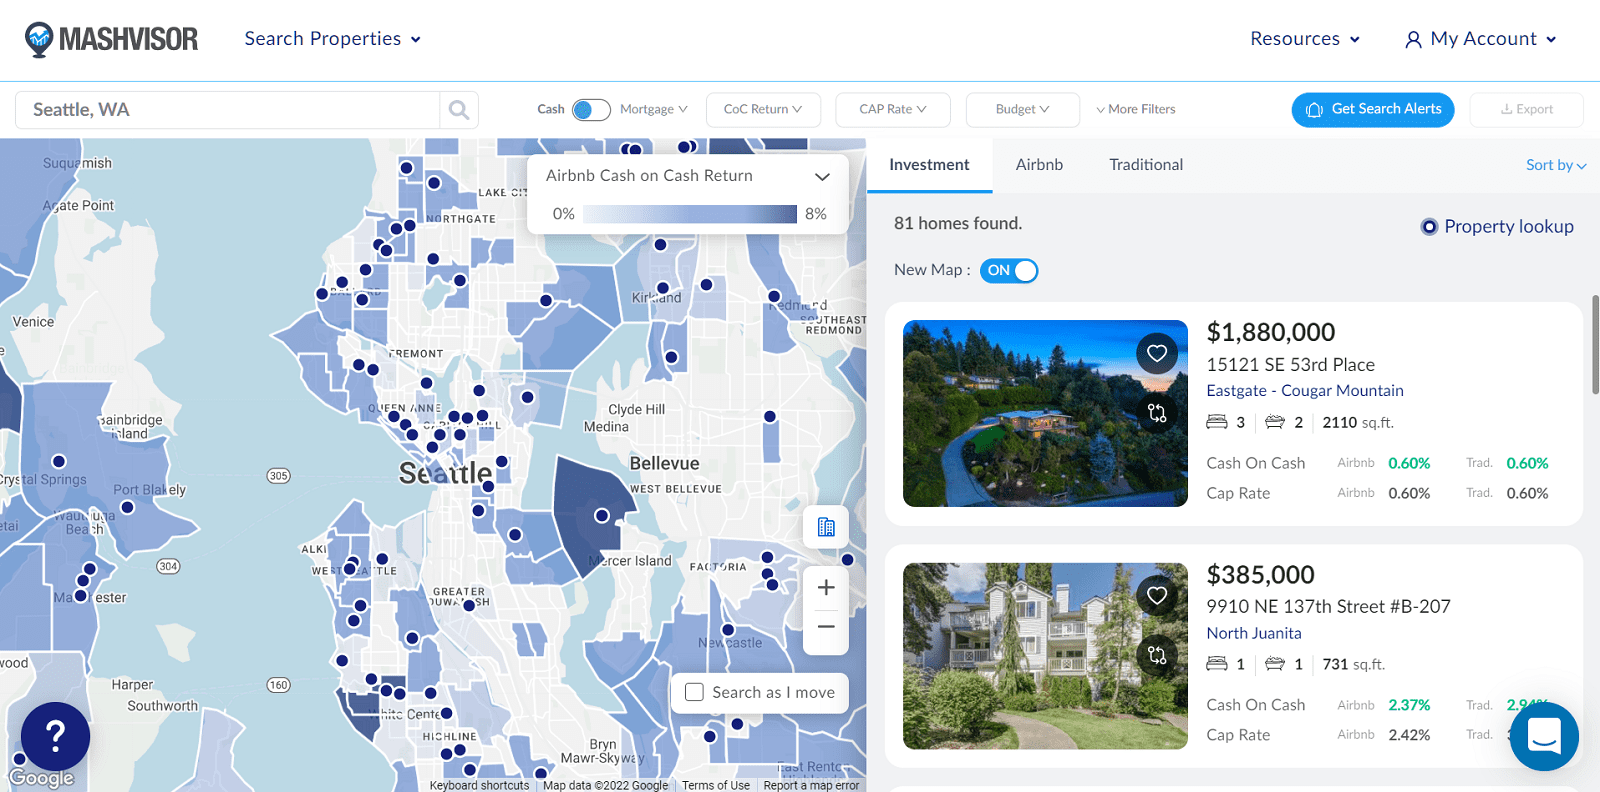
Task: Click the bath icon on $385,000 listing
Action: (1275, 664)
